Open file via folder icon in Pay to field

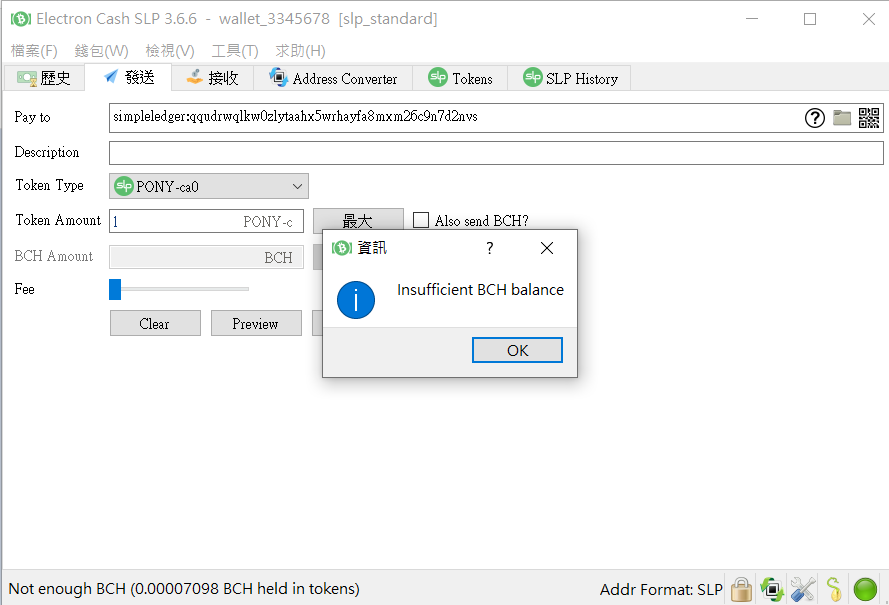click(x=842, y=118)
